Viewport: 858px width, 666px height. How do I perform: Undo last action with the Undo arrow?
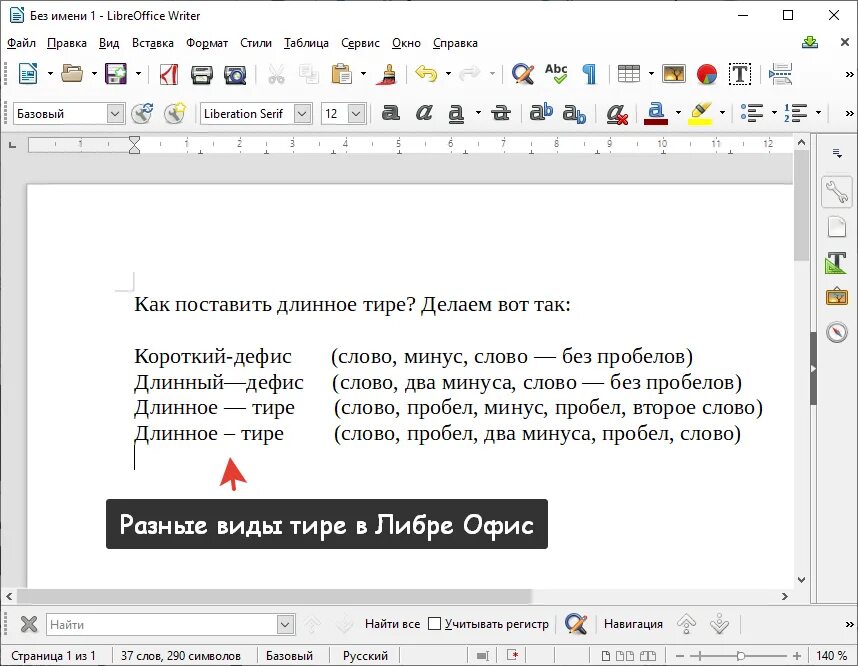point(426,73)
